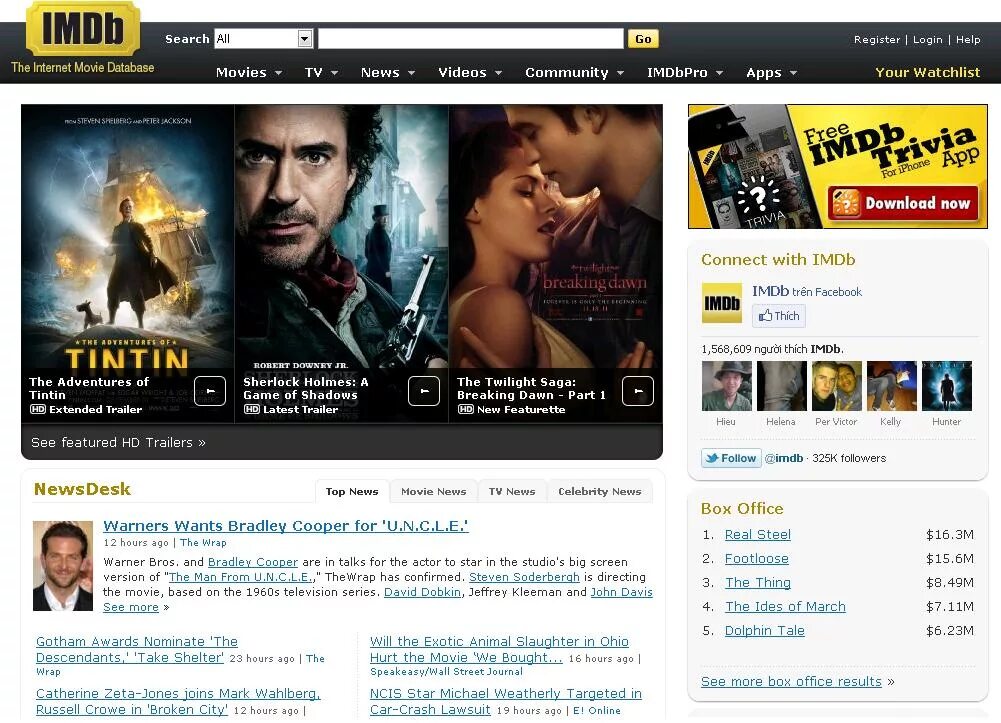Go to Your Watchlist
This screenshot has width=1001, height=723.
(x=928, y=73)
